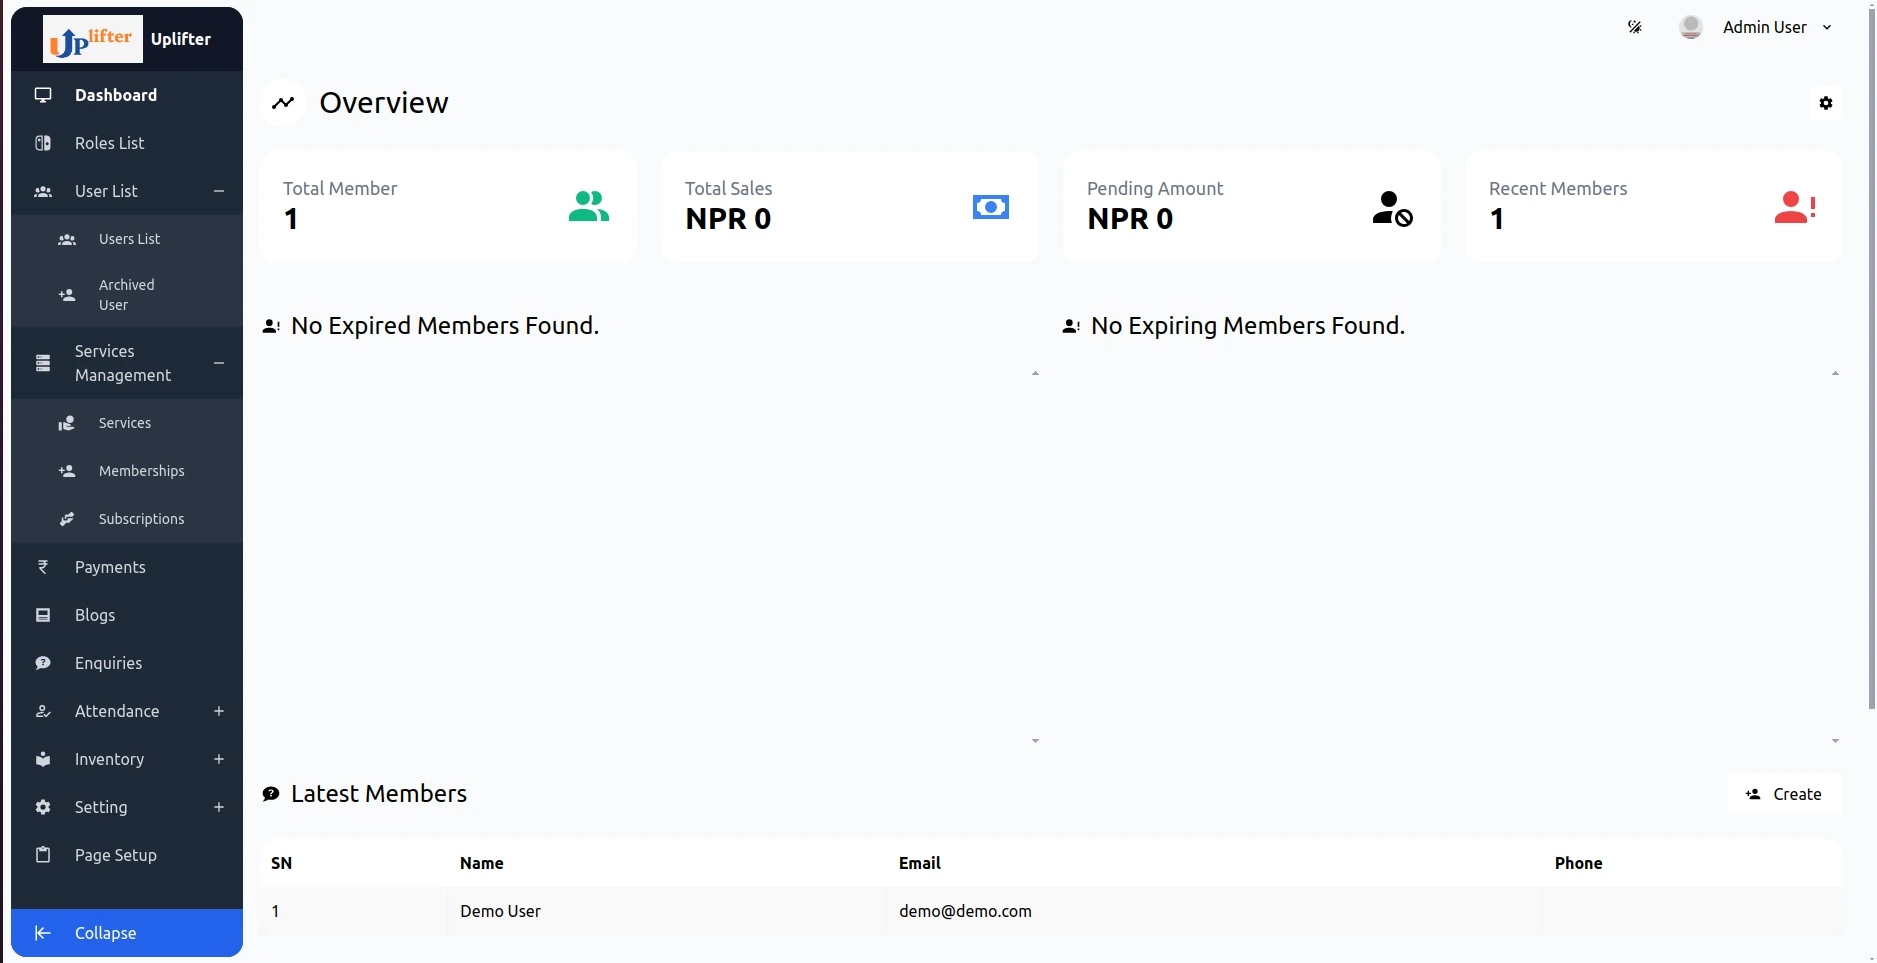Image resolution: width=1877 pixels, height=963 pixels.
Task: Expand the Inventory menu section
Action: pos(218,759)
